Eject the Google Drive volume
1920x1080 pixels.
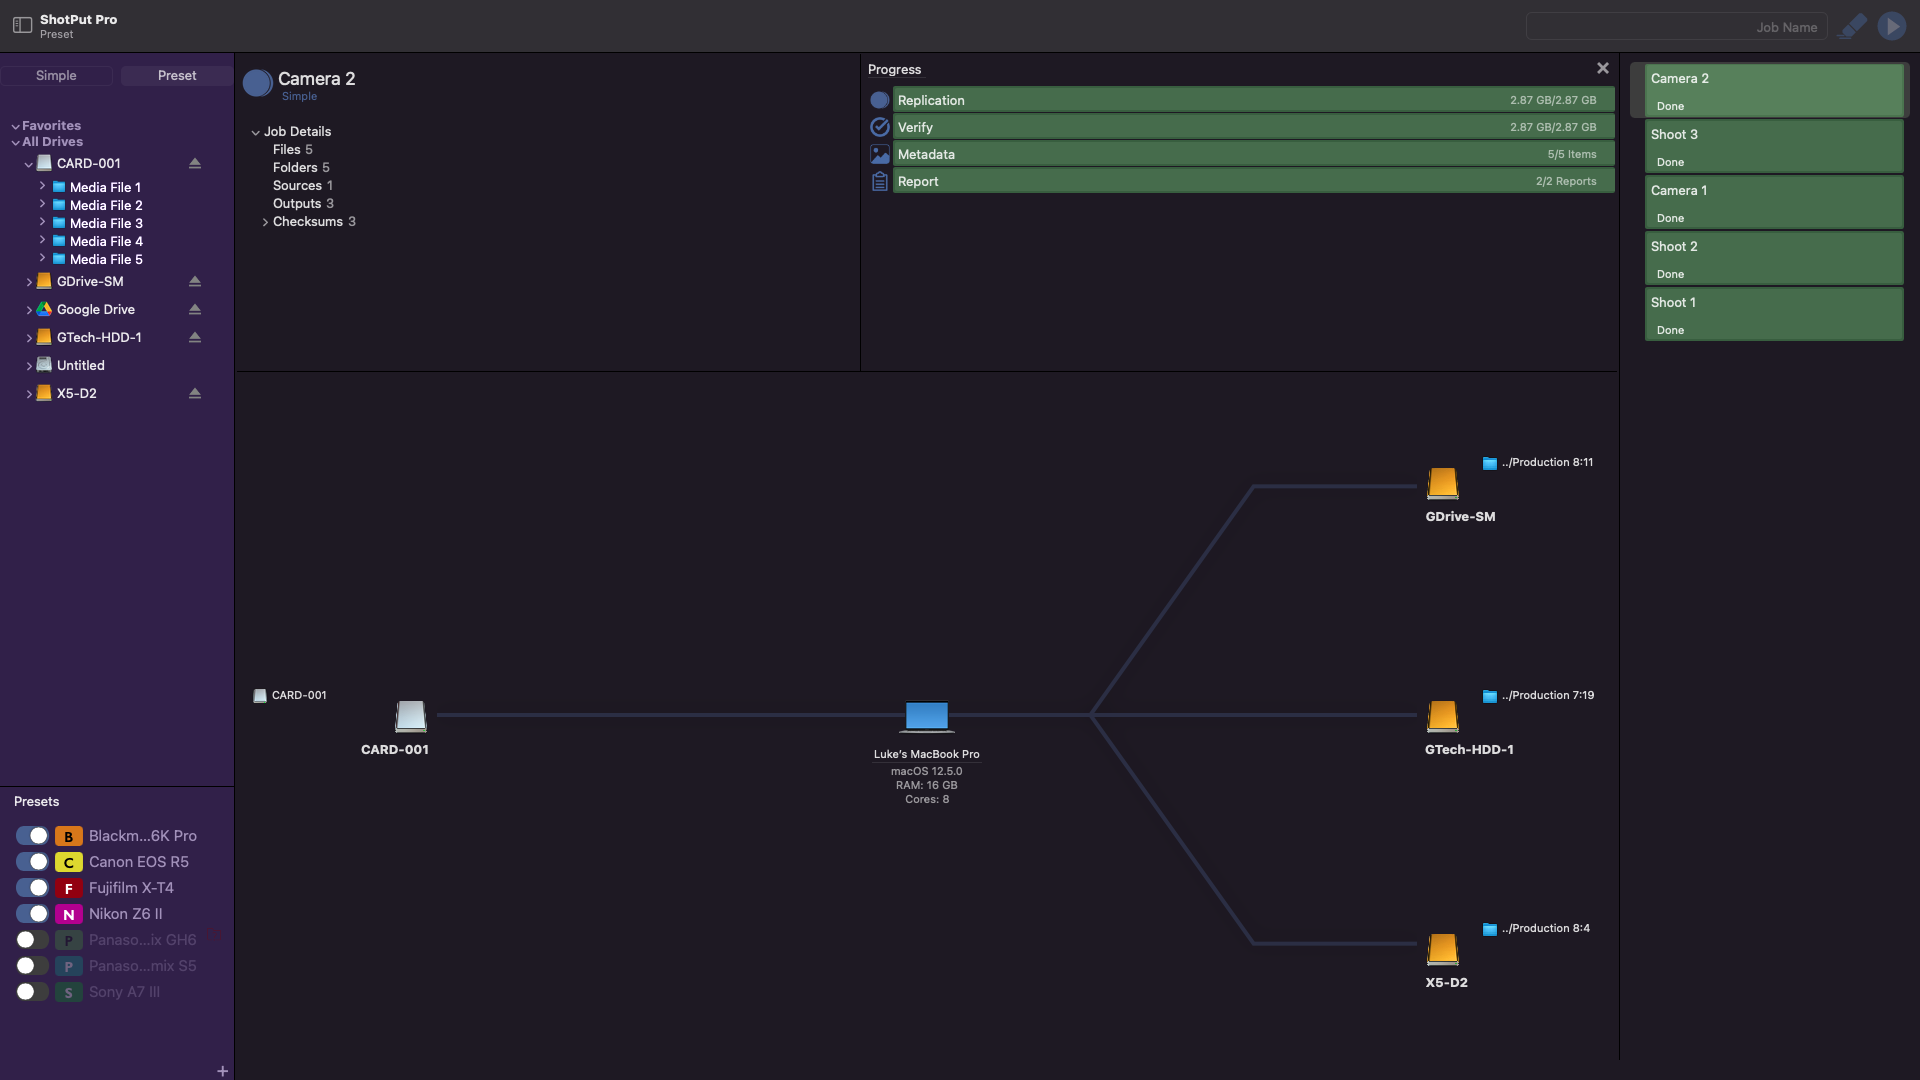[x=195, y=310]
